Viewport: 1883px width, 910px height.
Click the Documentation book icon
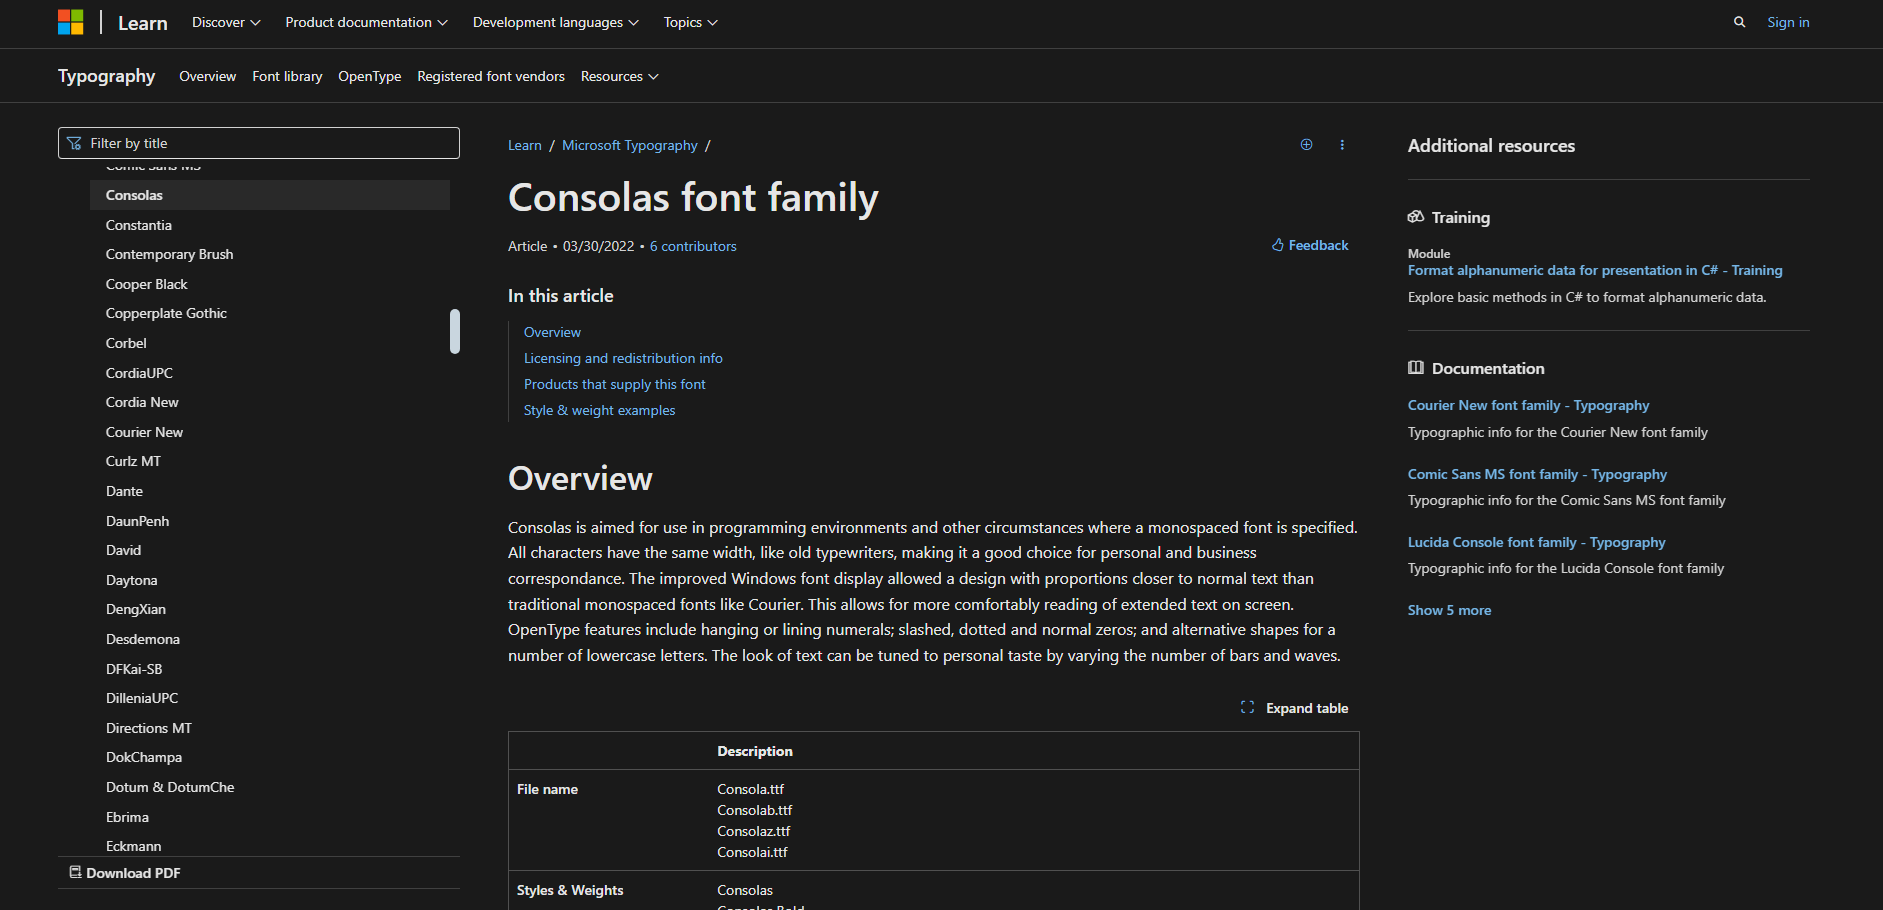(x=1416, y=367)
